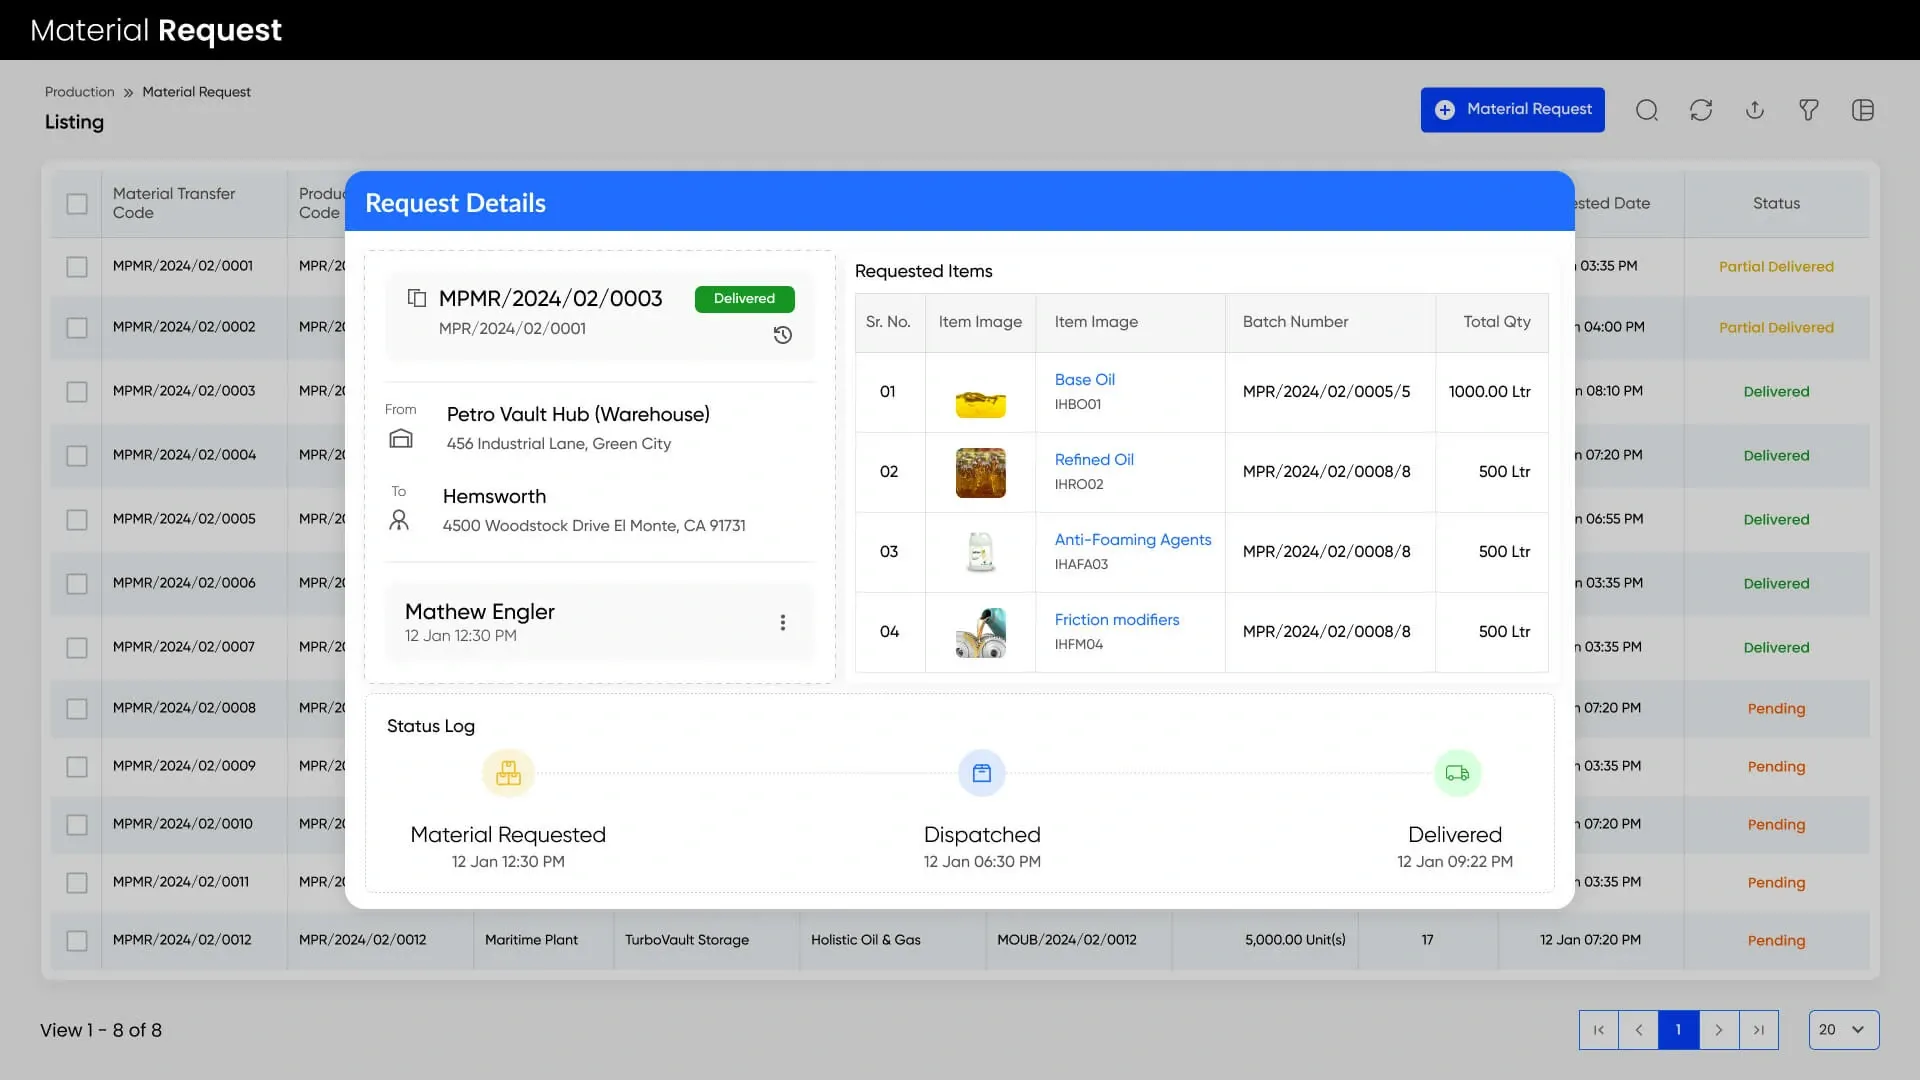The height and width of the screenshot is (1080, 1920).
Task: Open the page size dropdown showing 20
Action: pyautogui.click(x=1843, y=1029)
